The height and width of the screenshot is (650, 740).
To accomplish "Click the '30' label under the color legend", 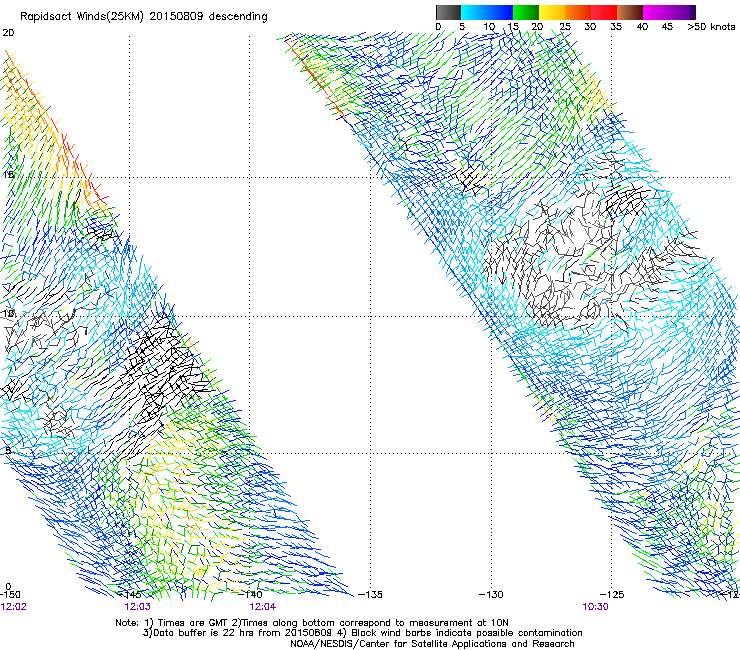I will pyautogui.click(x=590, y=27).
